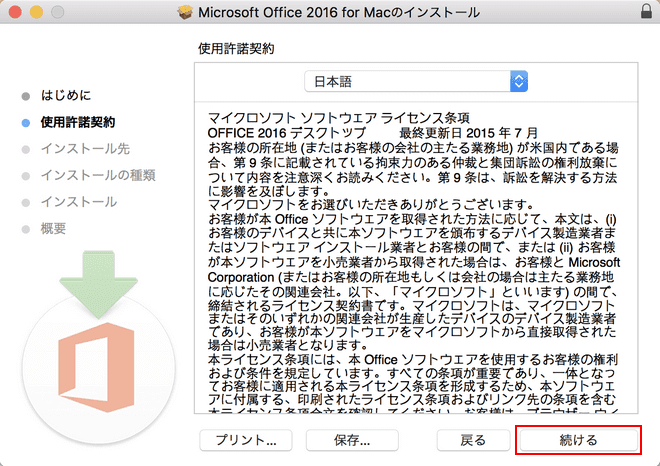Click the blue stepper arrows on language selector

pos(519,81)
